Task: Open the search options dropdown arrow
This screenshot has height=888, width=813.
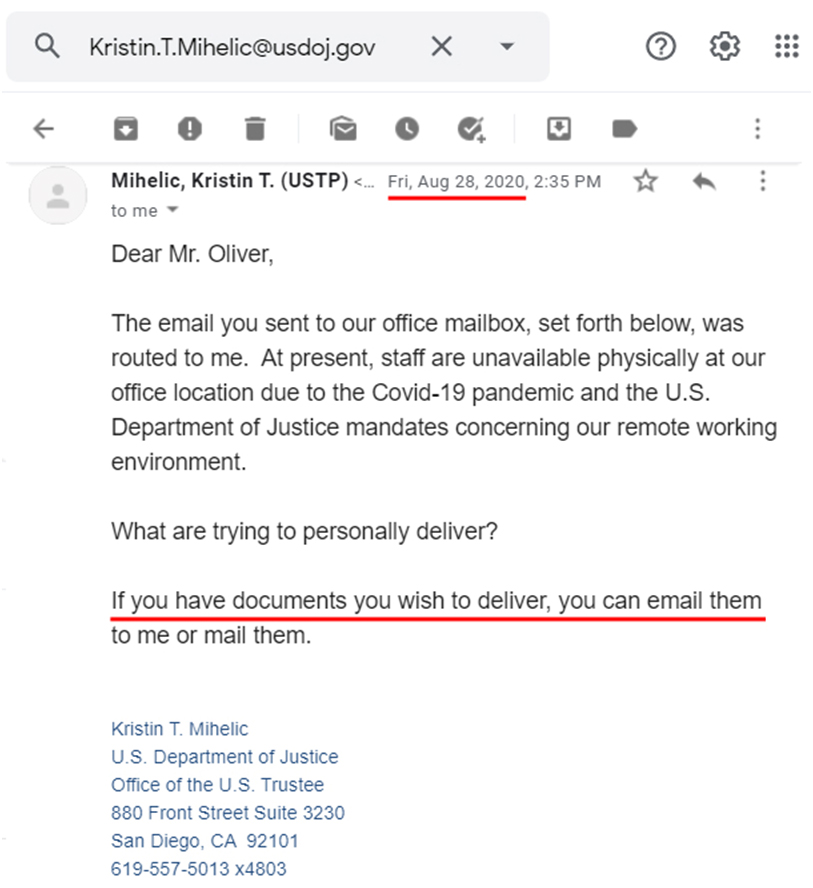Action: 507,46
